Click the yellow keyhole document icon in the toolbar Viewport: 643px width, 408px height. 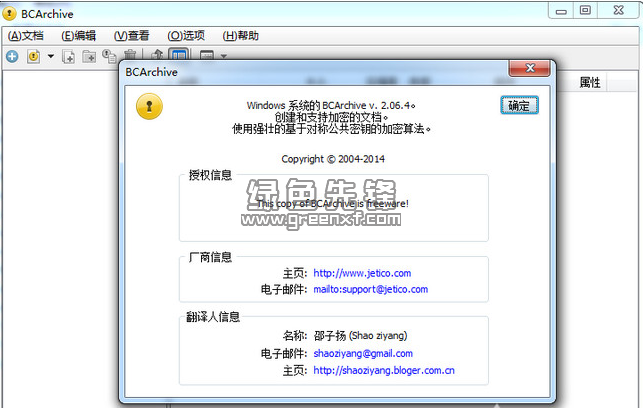pyautogui.click(x=33, y=56)
